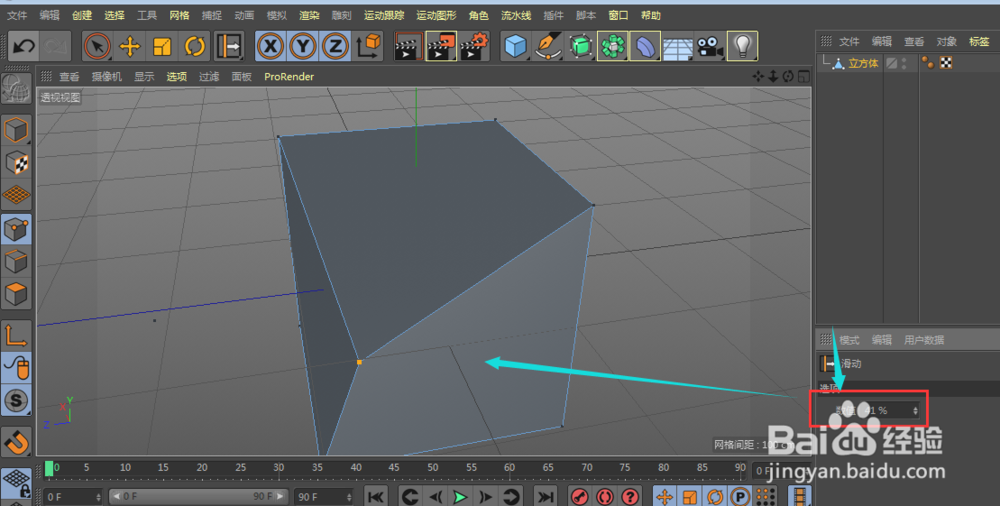
Task: Open the camera object menu
Action: pos(709,46)
